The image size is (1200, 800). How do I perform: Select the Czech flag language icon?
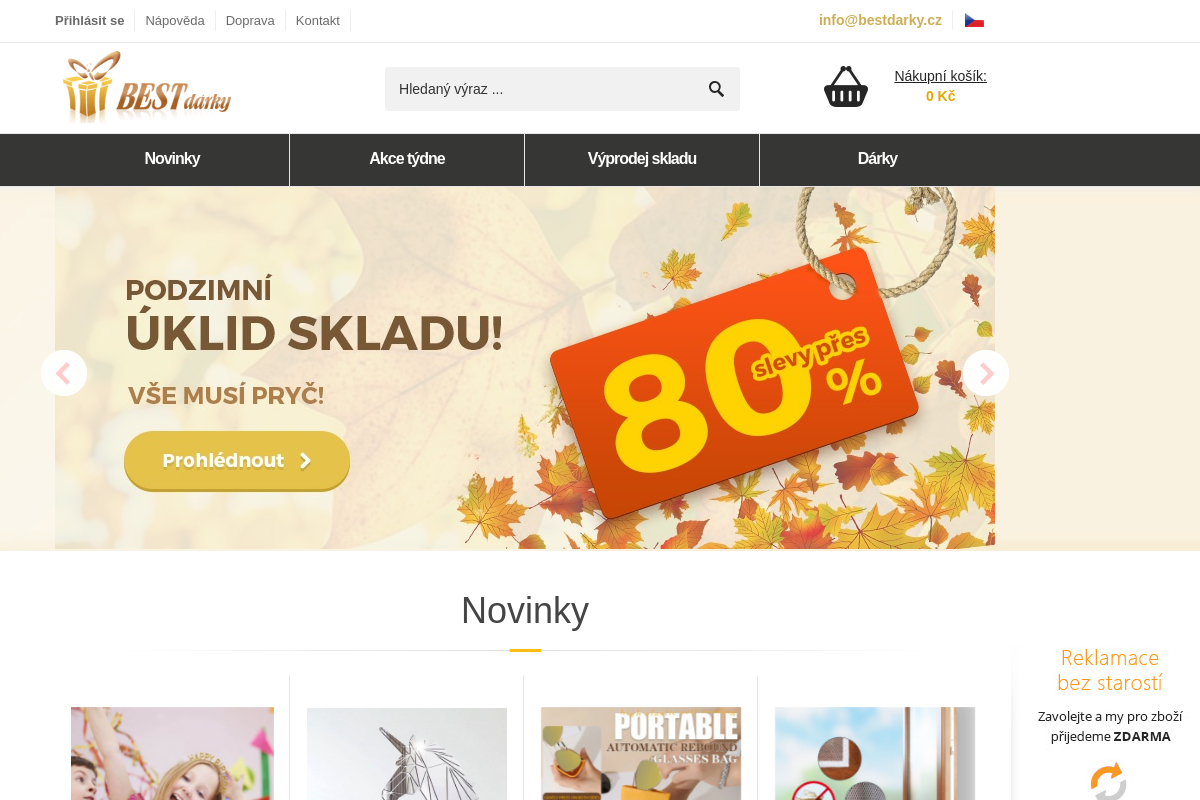point(974,21)
